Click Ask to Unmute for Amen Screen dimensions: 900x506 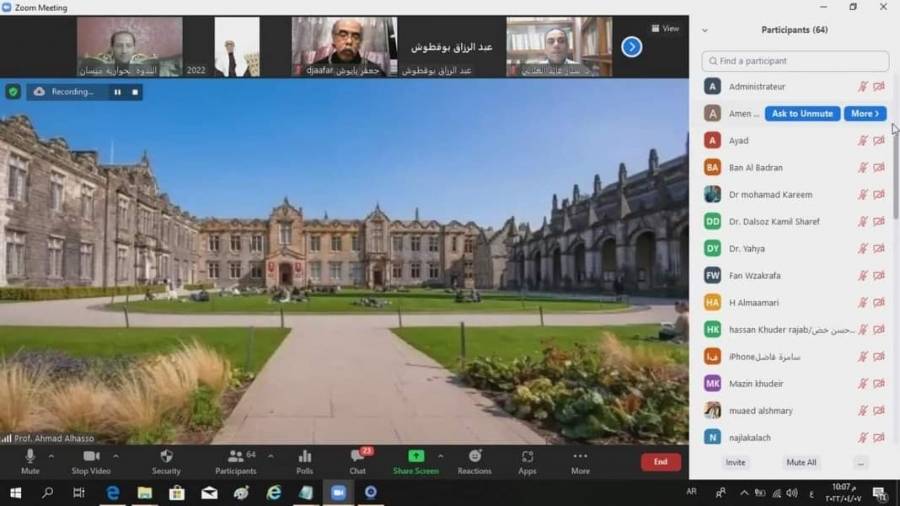point(802,114)
